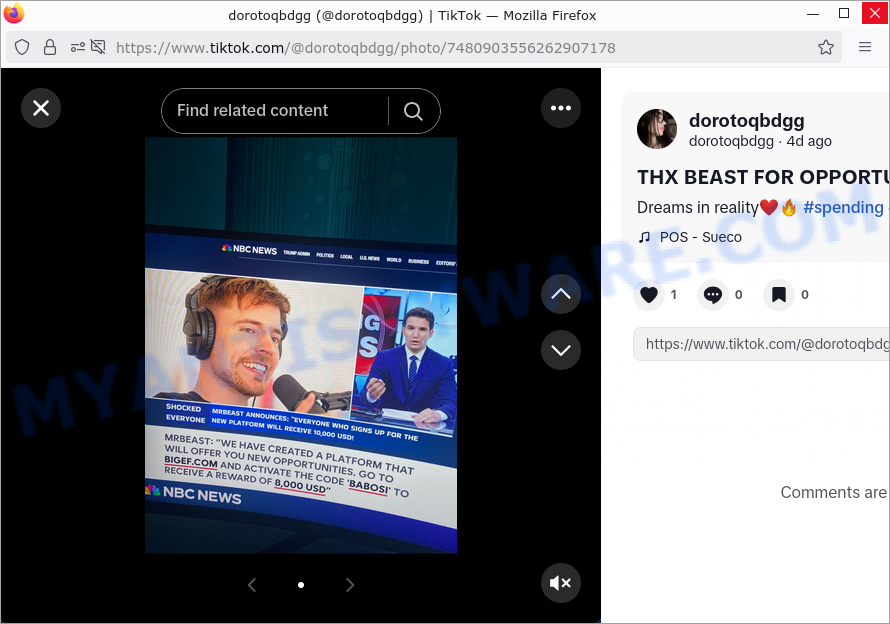Click the dorotoqbdgg profile avatar
Image resolution: width=890 pixels, height=624 pixels.
[657, 130]
